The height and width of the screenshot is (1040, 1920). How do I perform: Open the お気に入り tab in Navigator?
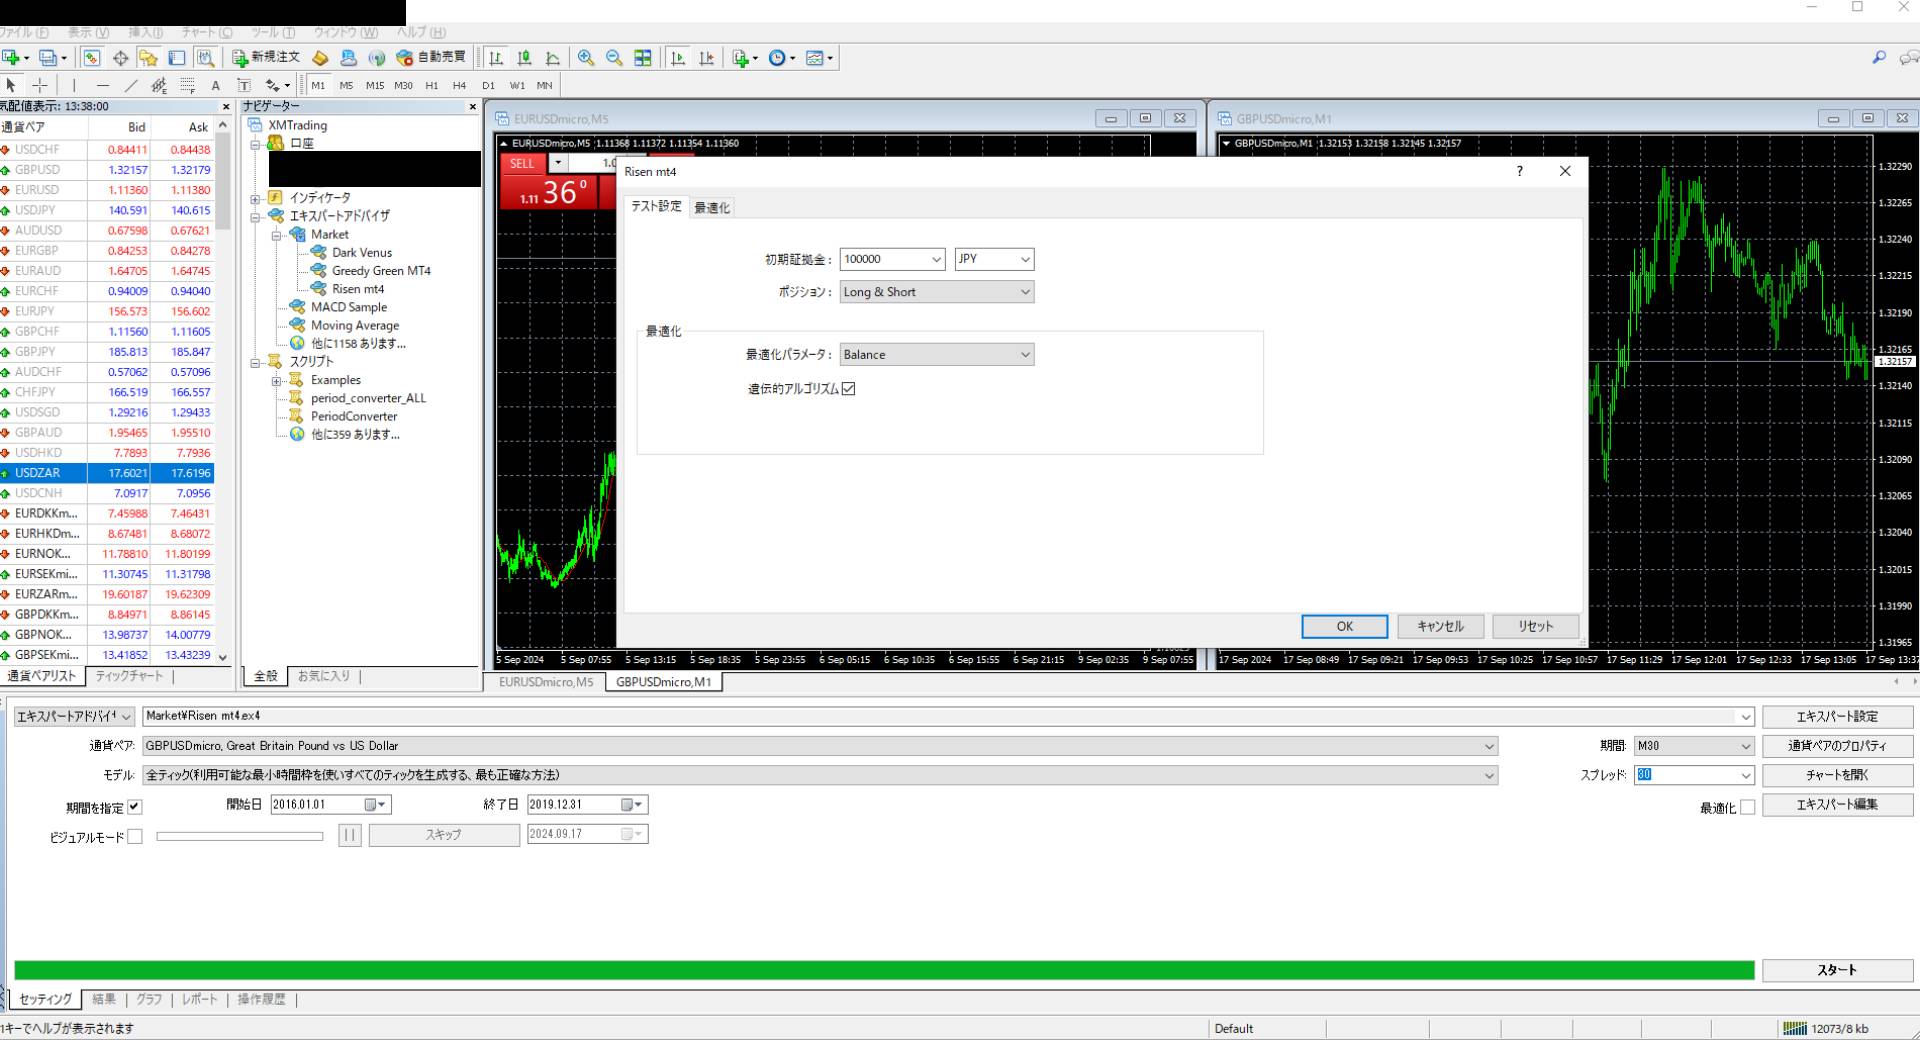[324, 677]
